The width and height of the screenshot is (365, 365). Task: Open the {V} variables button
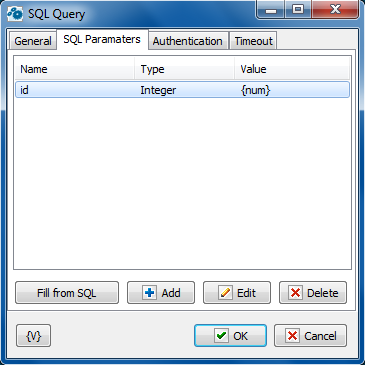coord(33,336)
